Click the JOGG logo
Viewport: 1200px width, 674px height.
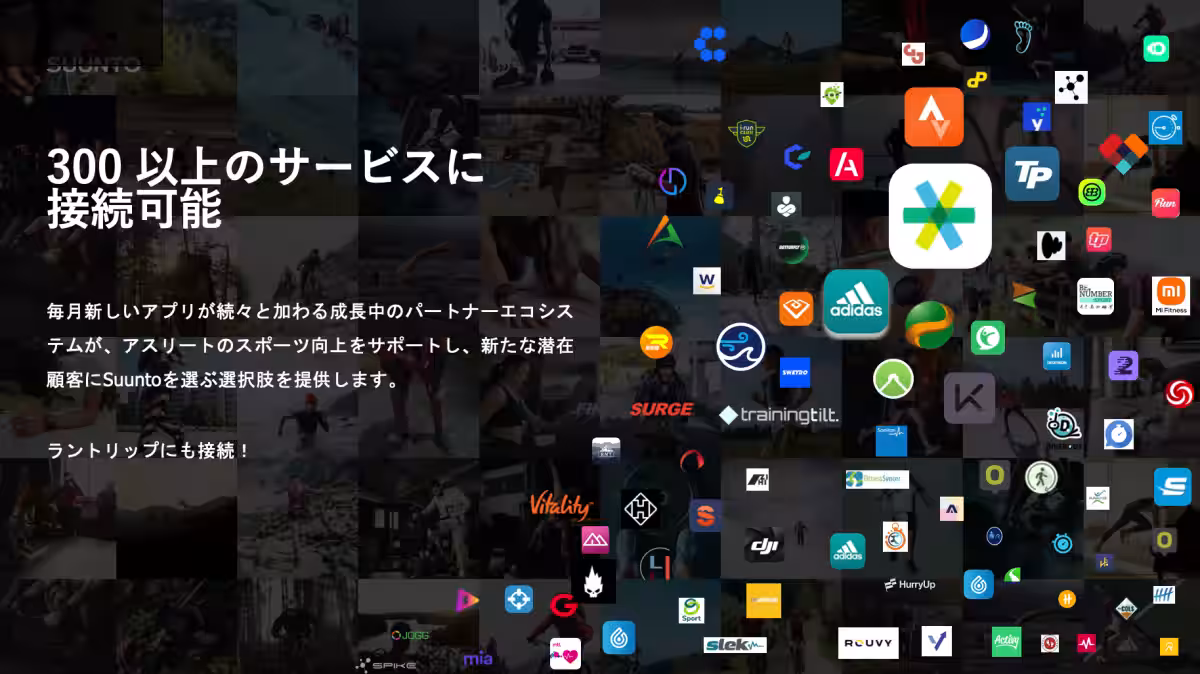coord(410,634)
